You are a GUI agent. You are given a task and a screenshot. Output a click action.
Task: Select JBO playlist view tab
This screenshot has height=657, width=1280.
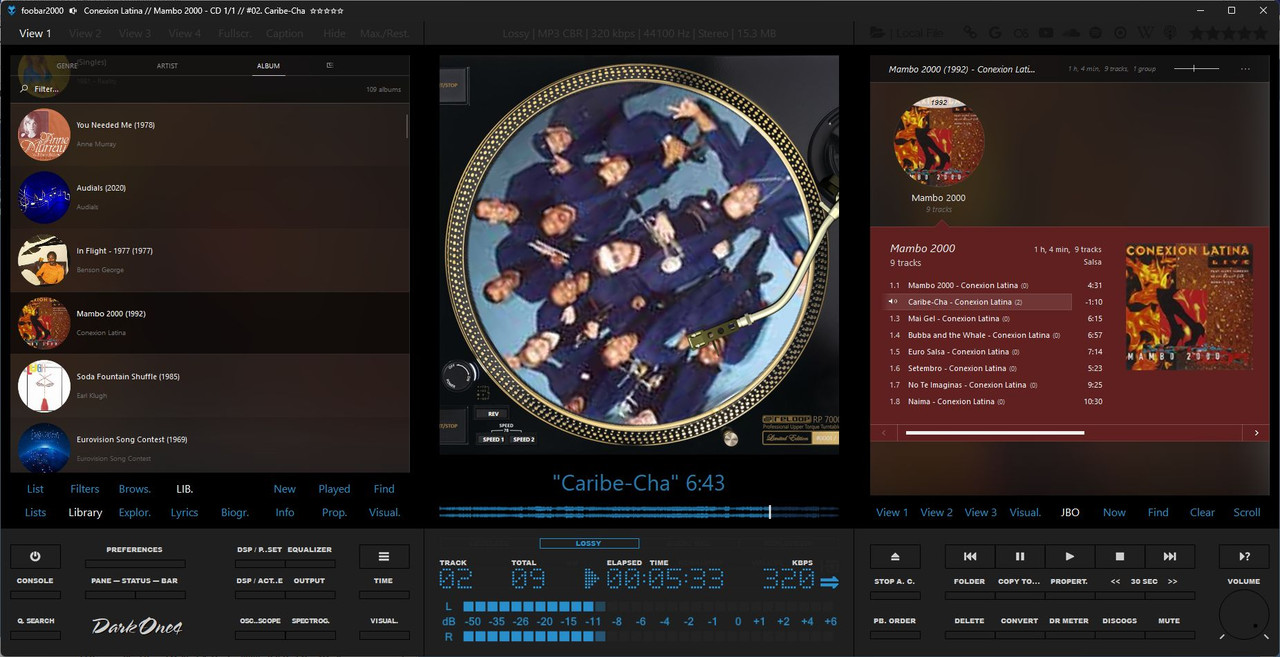pos(1070,512)
